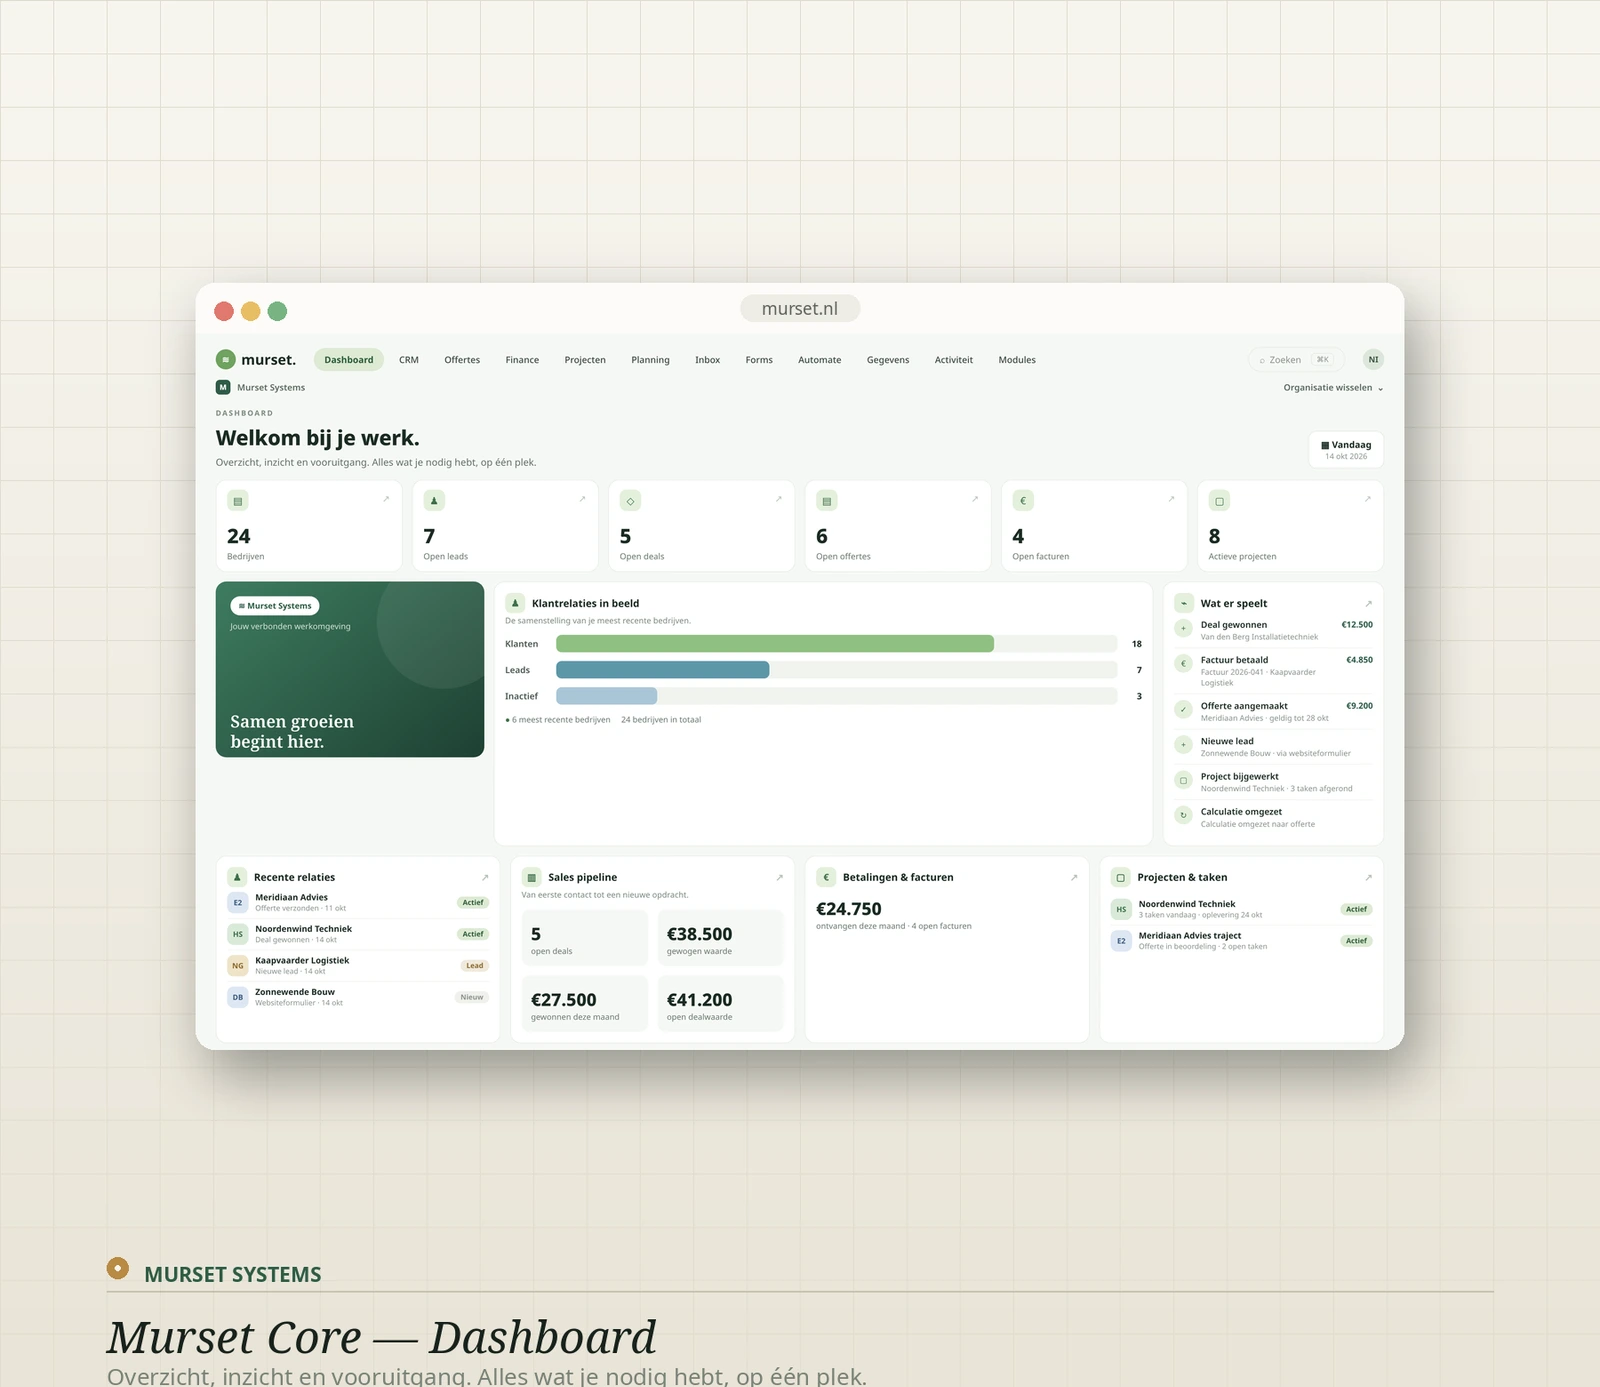Screen dimensions: 1600x1387
Task: Switch to the Finance tab
Action: click(522, 360)
